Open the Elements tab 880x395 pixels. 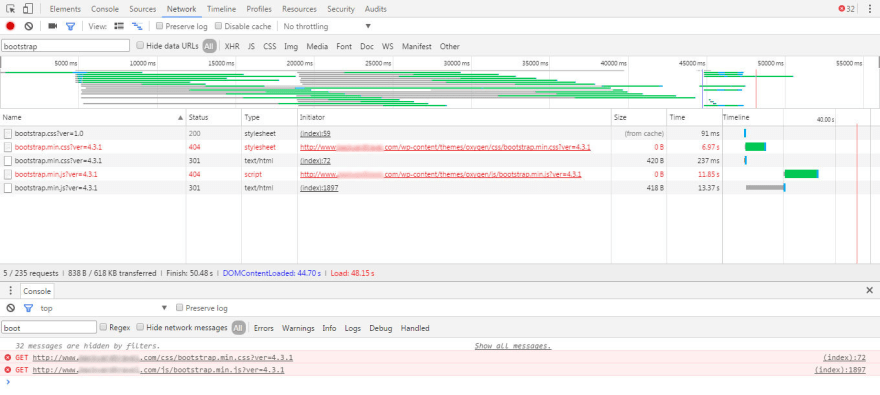(65, 9)
